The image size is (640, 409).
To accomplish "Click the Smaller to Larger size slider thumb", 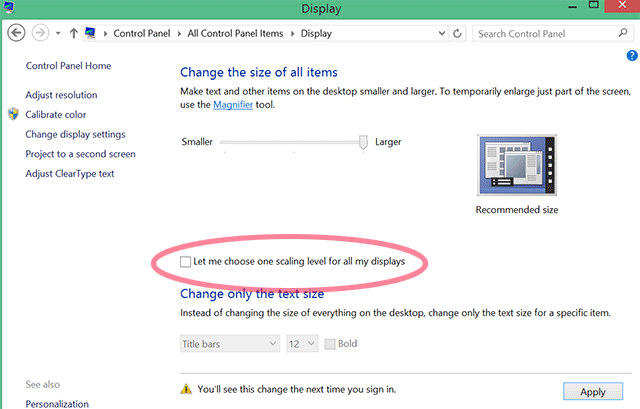I will point(363,142).
